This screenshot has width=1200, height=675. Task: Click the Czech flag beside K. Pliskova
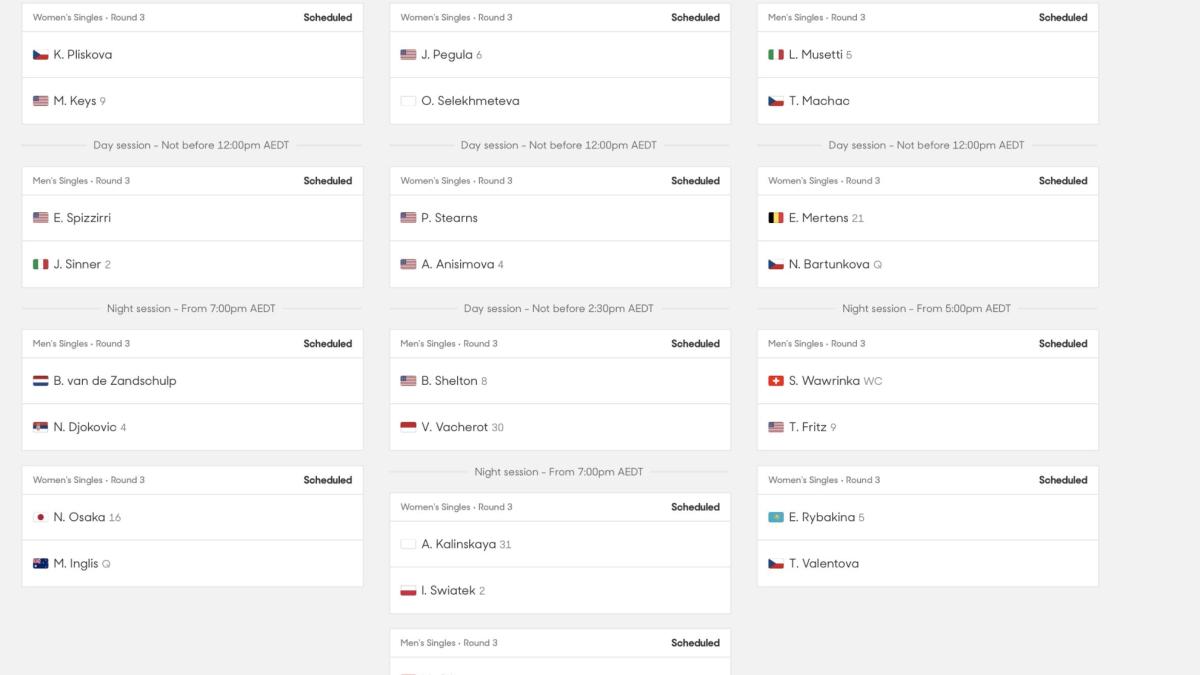tap(41, 55)
